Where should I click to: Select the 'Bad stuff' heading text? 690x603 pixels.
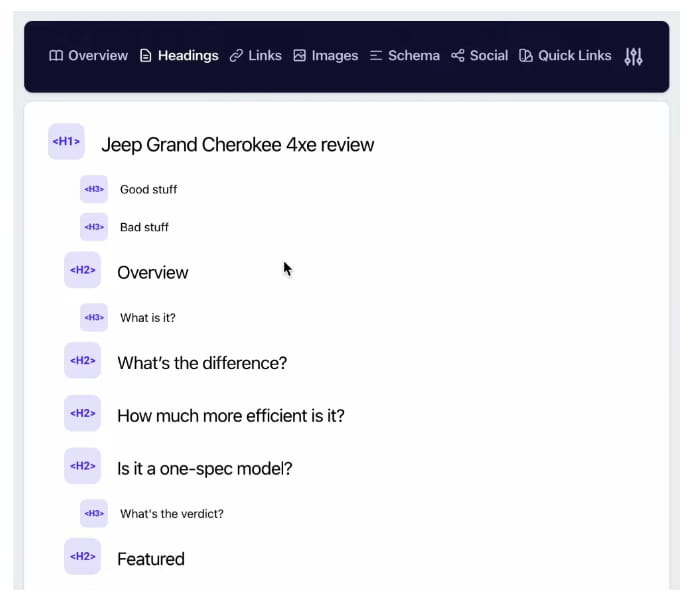click(x=144, y=228)
